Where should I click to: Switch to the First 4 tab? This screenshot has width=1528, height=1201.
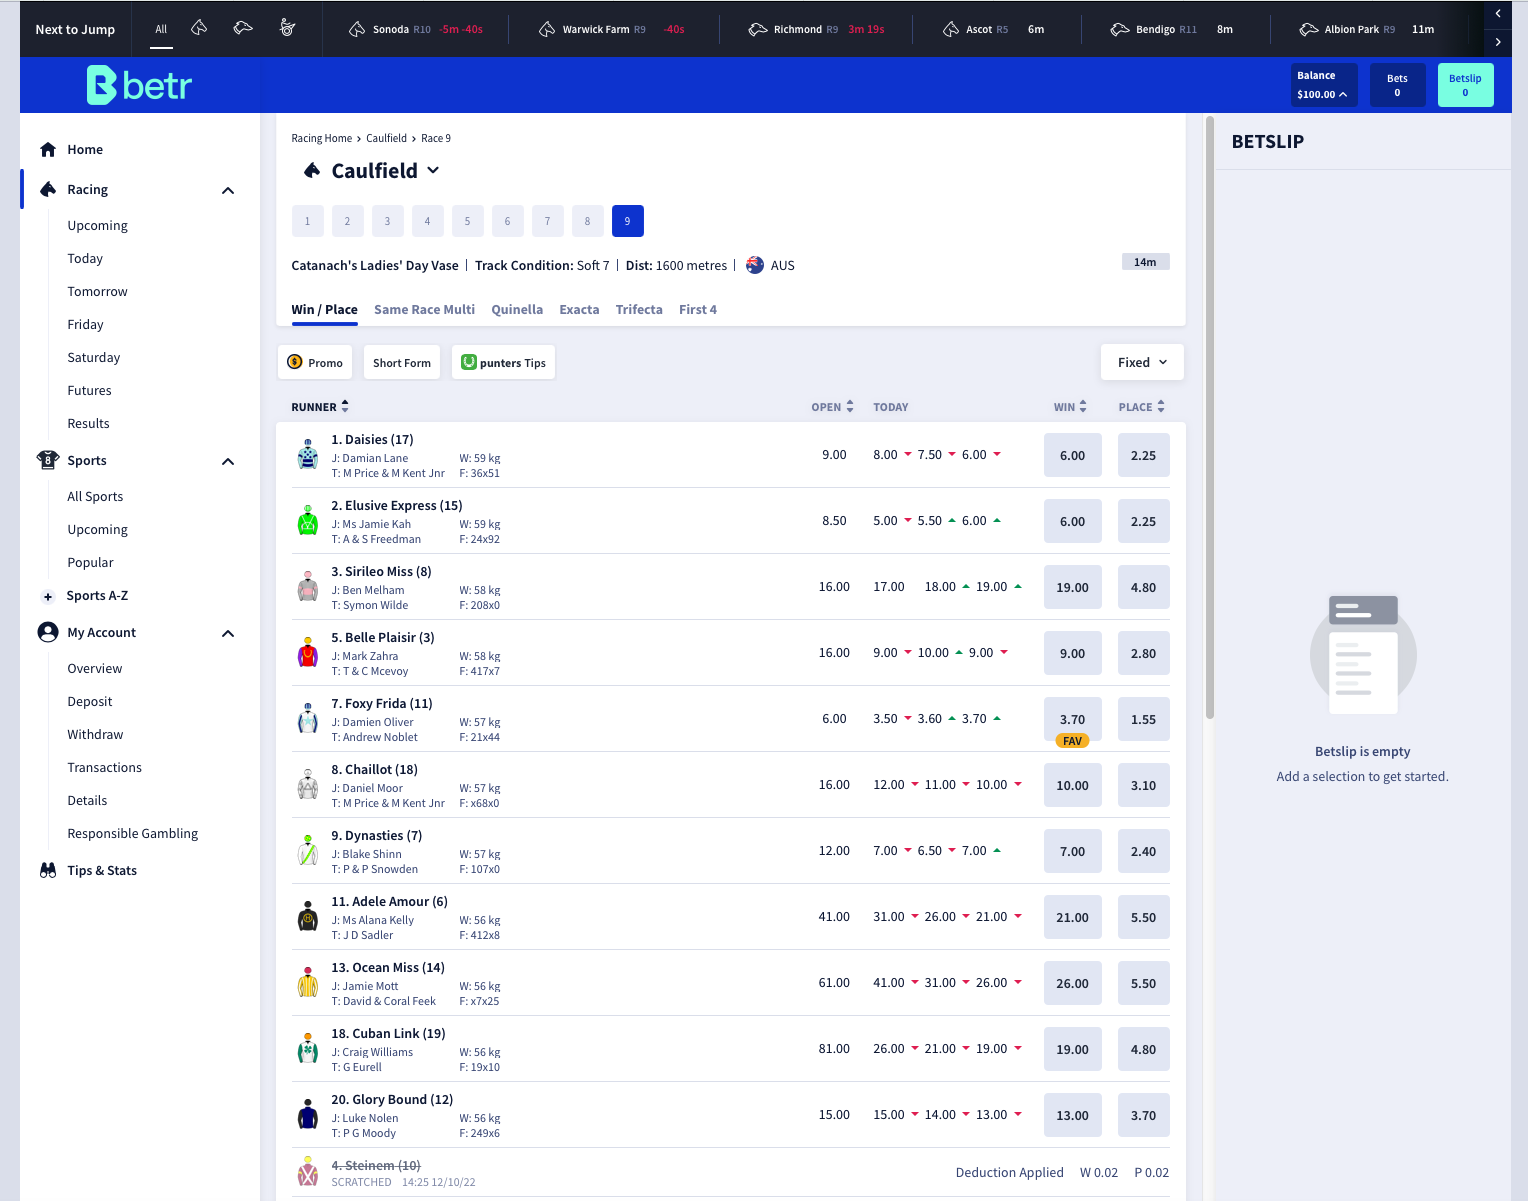point(698,310)
